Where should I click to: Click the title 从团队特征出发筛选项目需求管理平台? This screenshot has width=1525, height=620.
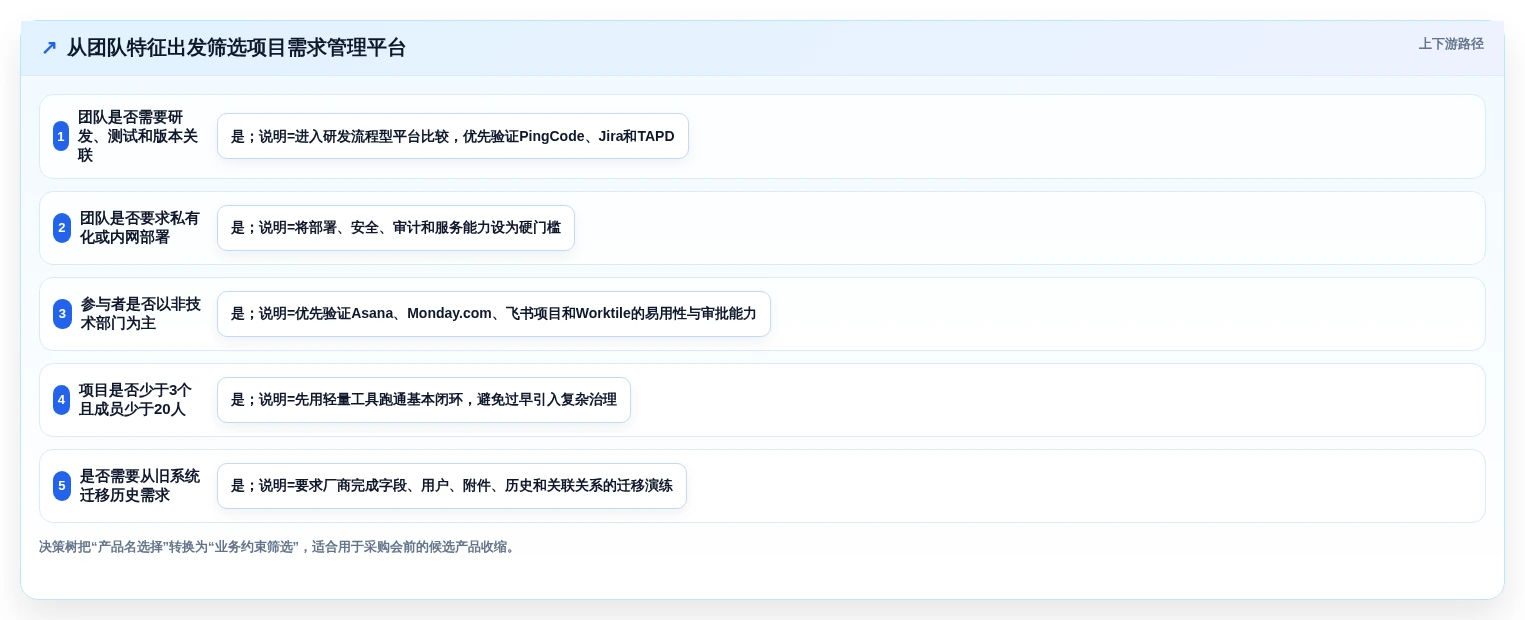[236, 48]
